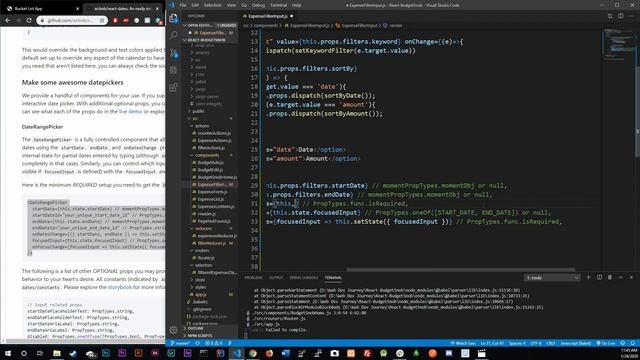Open Cortana search circle on the taskbar
Image resolution: width=640 pixels, height=360 pixels.
point(24,353)
